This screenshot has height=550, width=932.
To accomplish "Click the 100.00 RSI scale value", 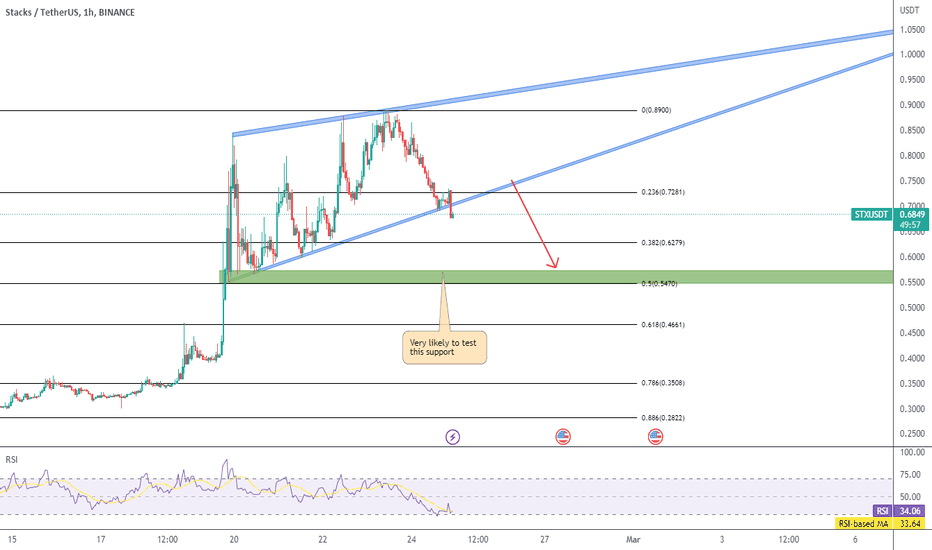I will [x=912, y=452].
